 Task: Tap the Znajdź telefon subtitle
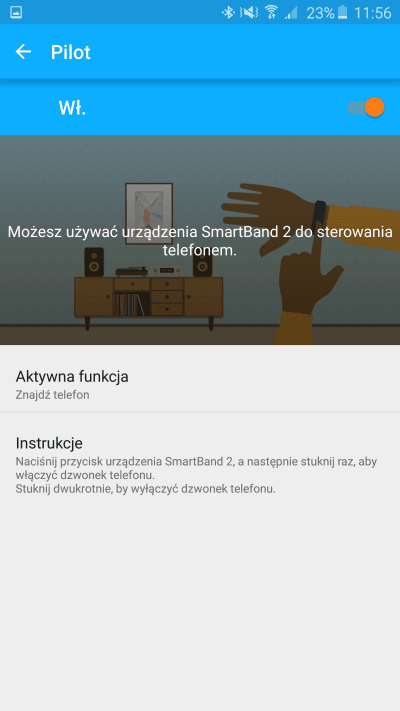tap(52, 395)
